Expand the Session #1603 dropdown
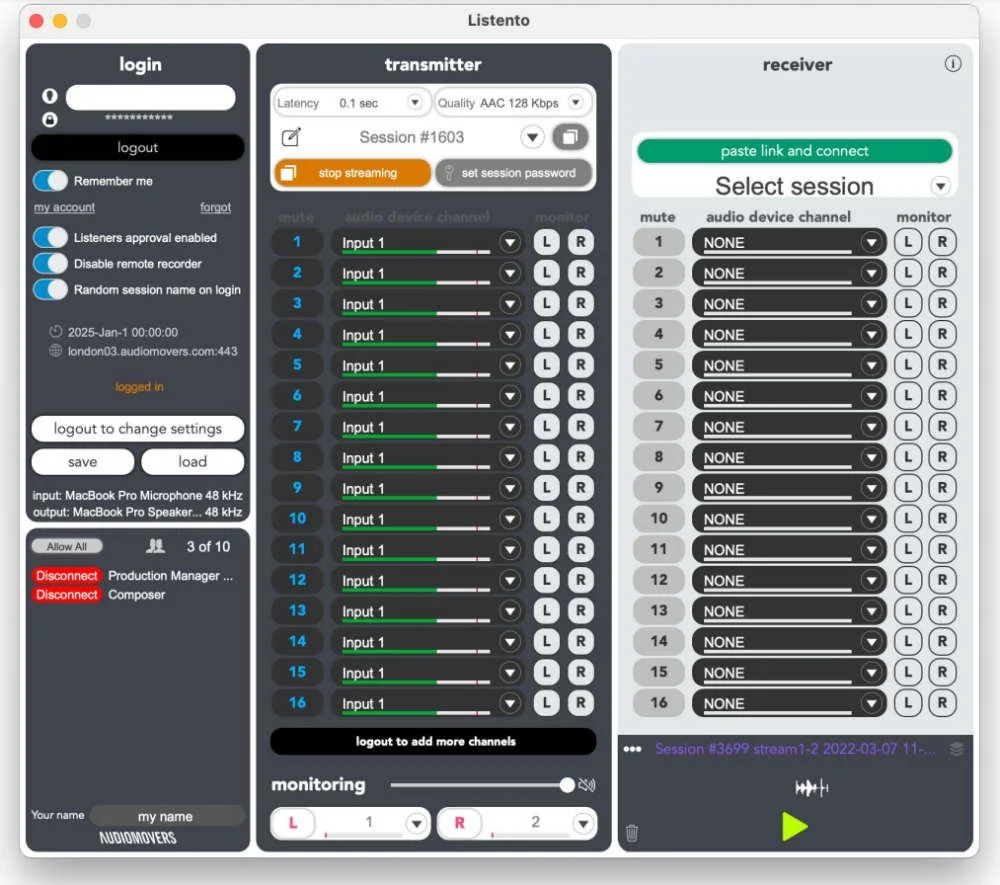Viewport: 1000px width, 885px height. 532,137
